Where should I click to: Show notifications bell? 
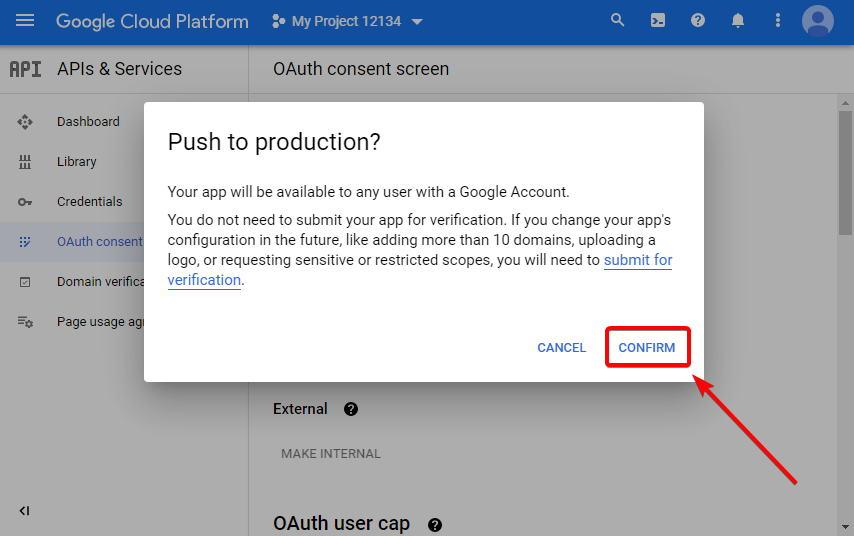[x=738, y=21]
